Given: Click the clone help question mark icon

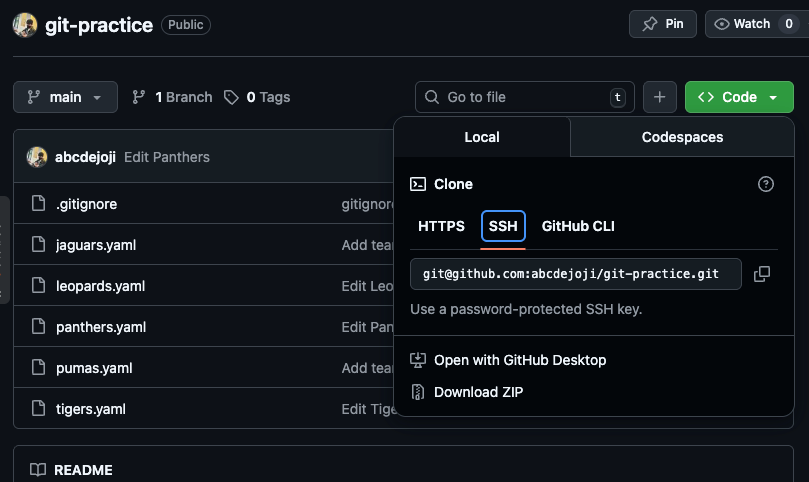Looking at the screenshot, I should click(x=766, y=184).
